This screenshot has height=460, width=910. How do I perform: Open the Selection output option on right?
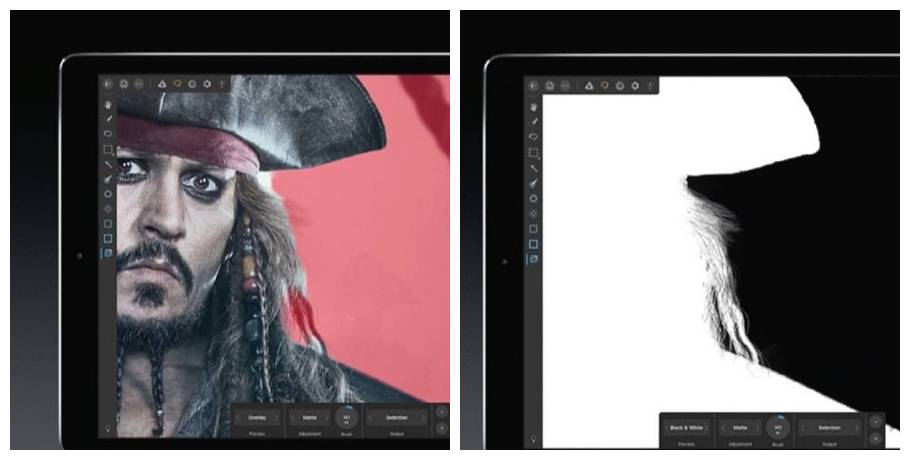click(829, 427)
